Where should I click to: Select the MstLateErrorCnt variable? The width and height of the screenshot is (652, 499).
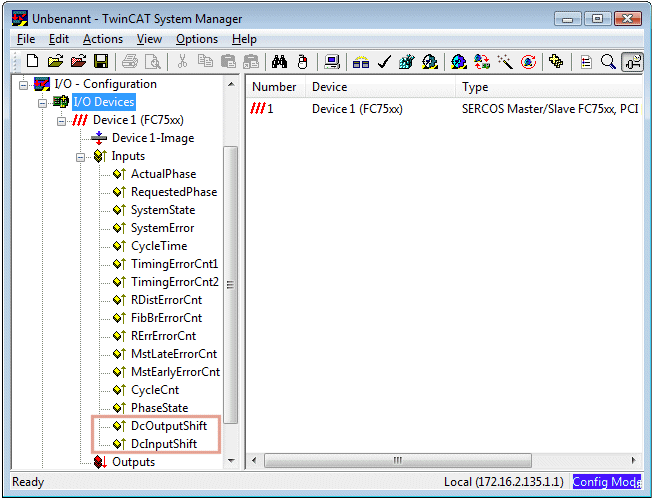(x=174, y=354)
